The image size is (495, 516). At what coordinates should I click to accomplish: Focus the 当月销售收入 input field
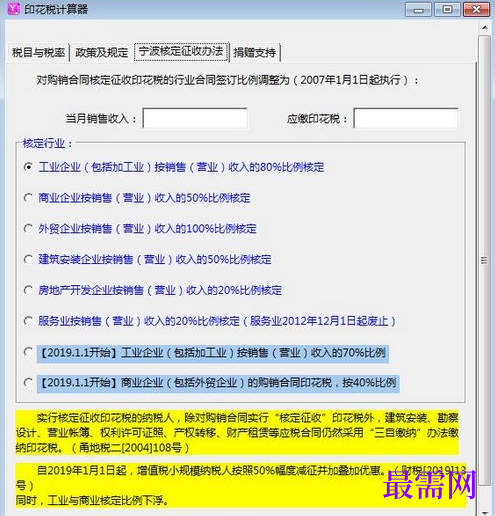point(195,118)
